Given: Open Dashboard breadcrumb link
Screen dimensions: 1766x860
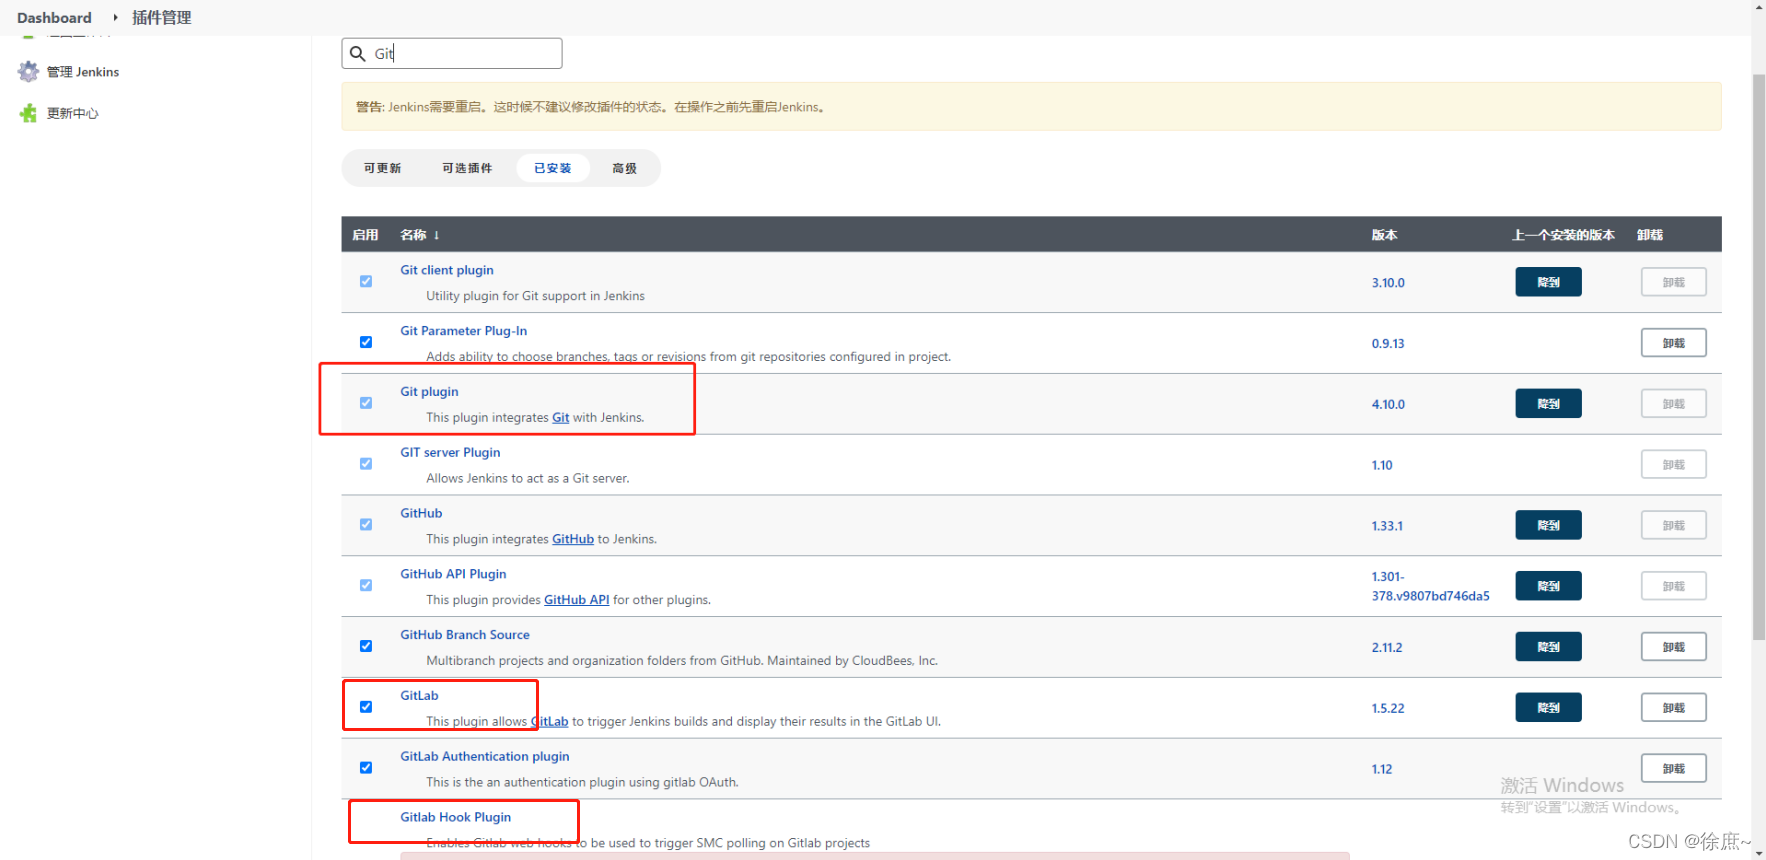Looking at the screenshot, I should click(x=54, y=17).
